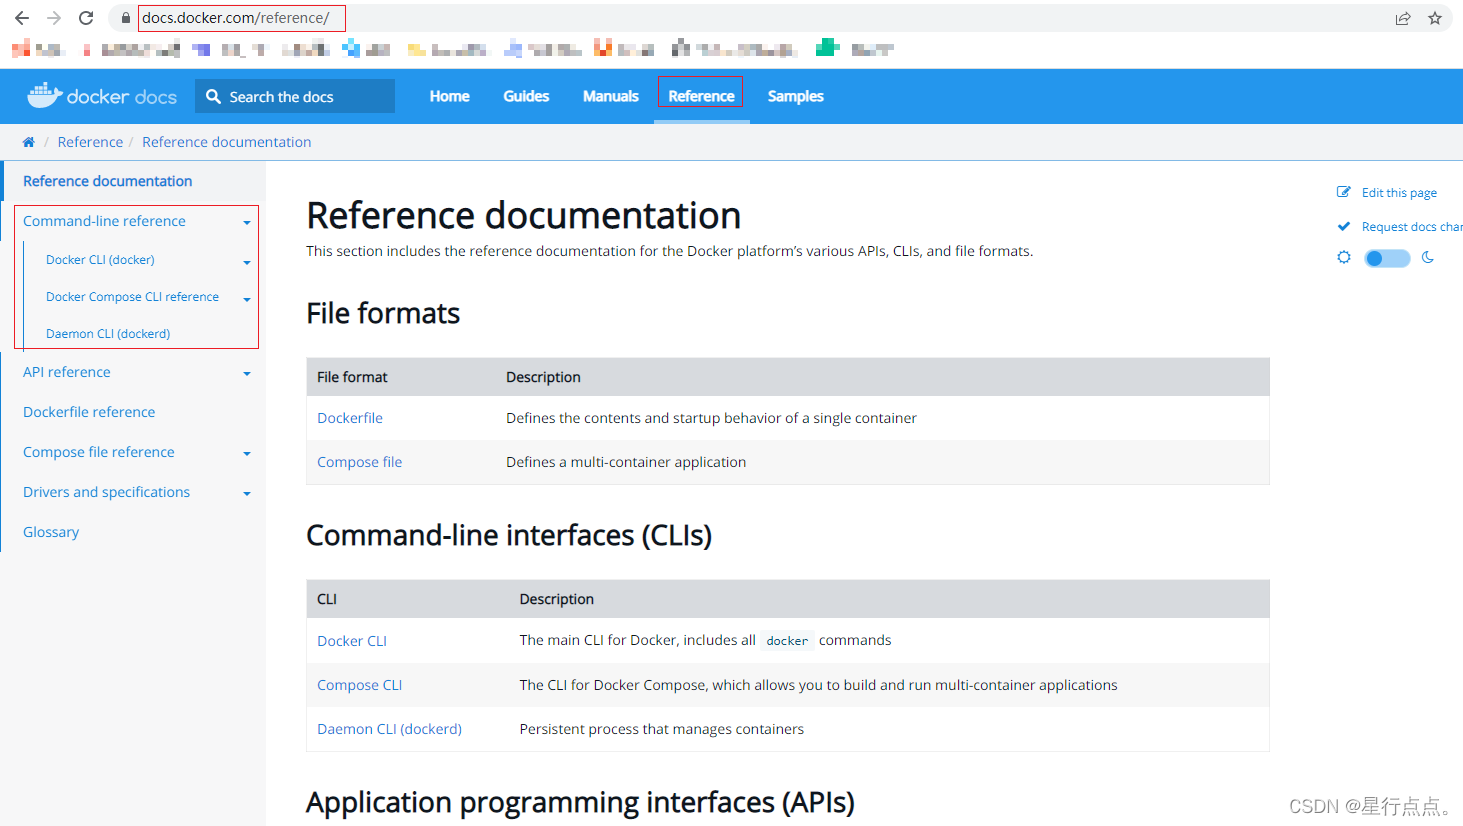Select the Reference tab
Screen dimensions: 1463x826
pyautogui.click(x=701, y=96)
